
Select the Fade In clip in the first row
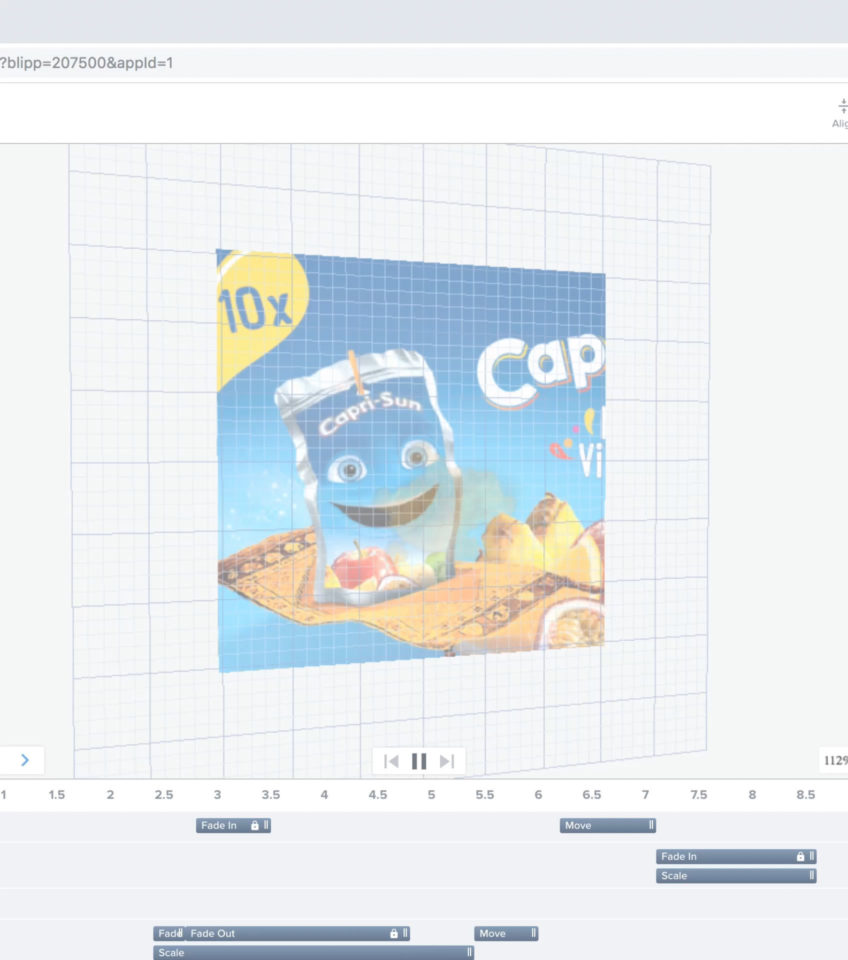coord(233,825)
